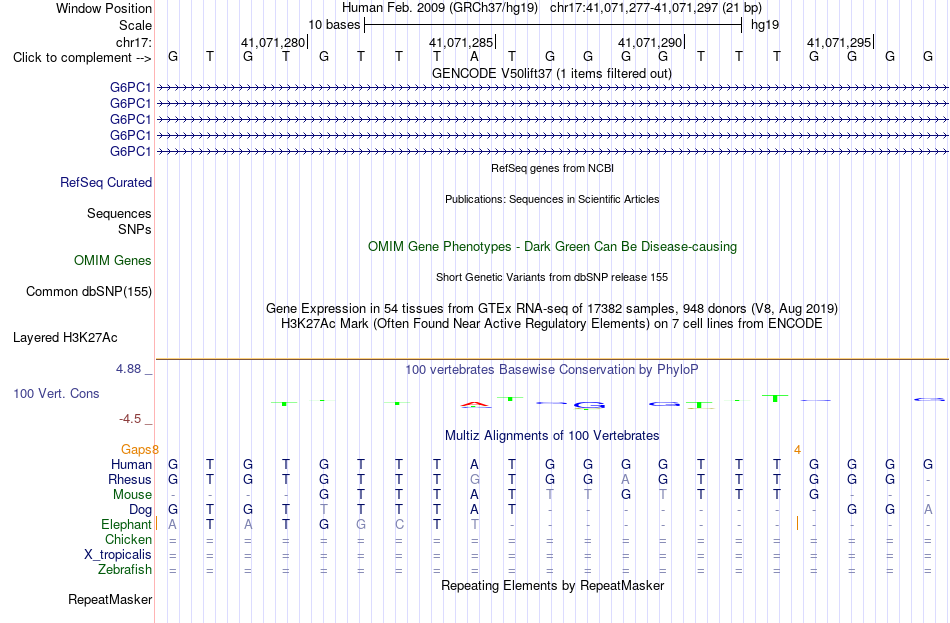Viewport: 950px width, 623px height.
Task: Open the Common dbSNP(155) track label
Action: [x=88, y=292]
